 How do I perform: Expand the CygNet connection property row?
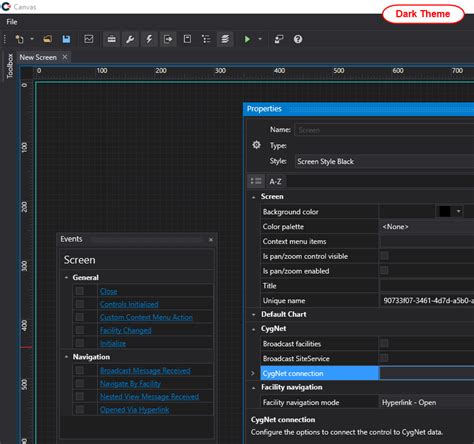pos(253,373)
